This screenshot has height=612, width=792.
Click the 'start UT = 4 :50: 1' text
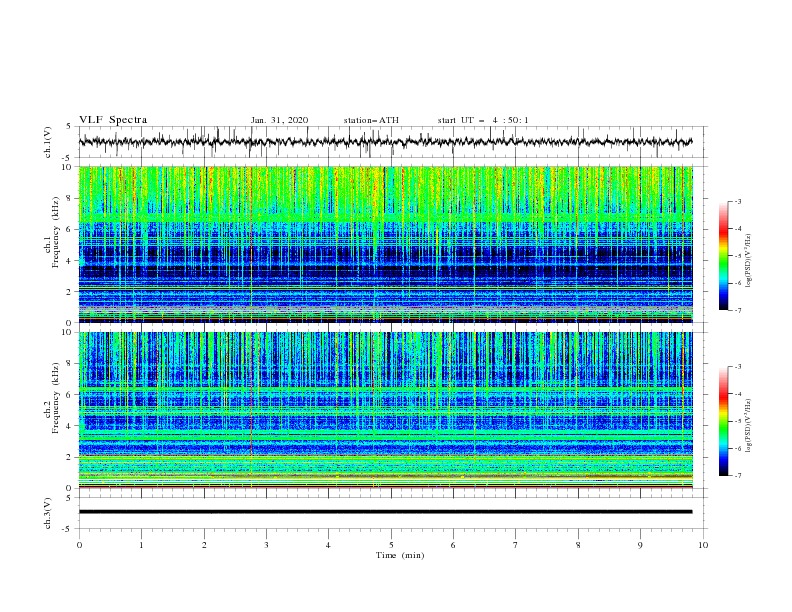[483, 120]
